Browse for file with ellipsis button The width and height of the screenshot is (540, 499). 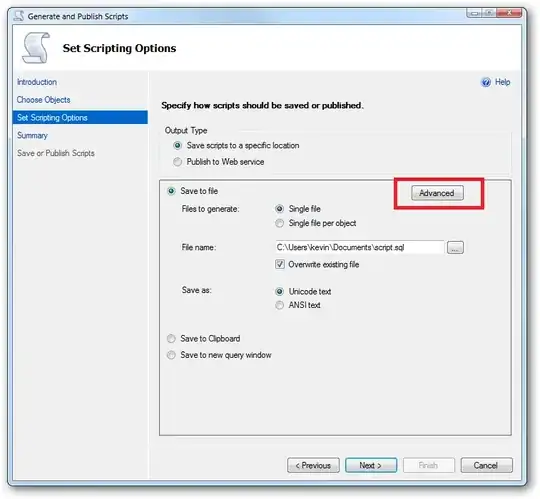[x=455, y=247]
